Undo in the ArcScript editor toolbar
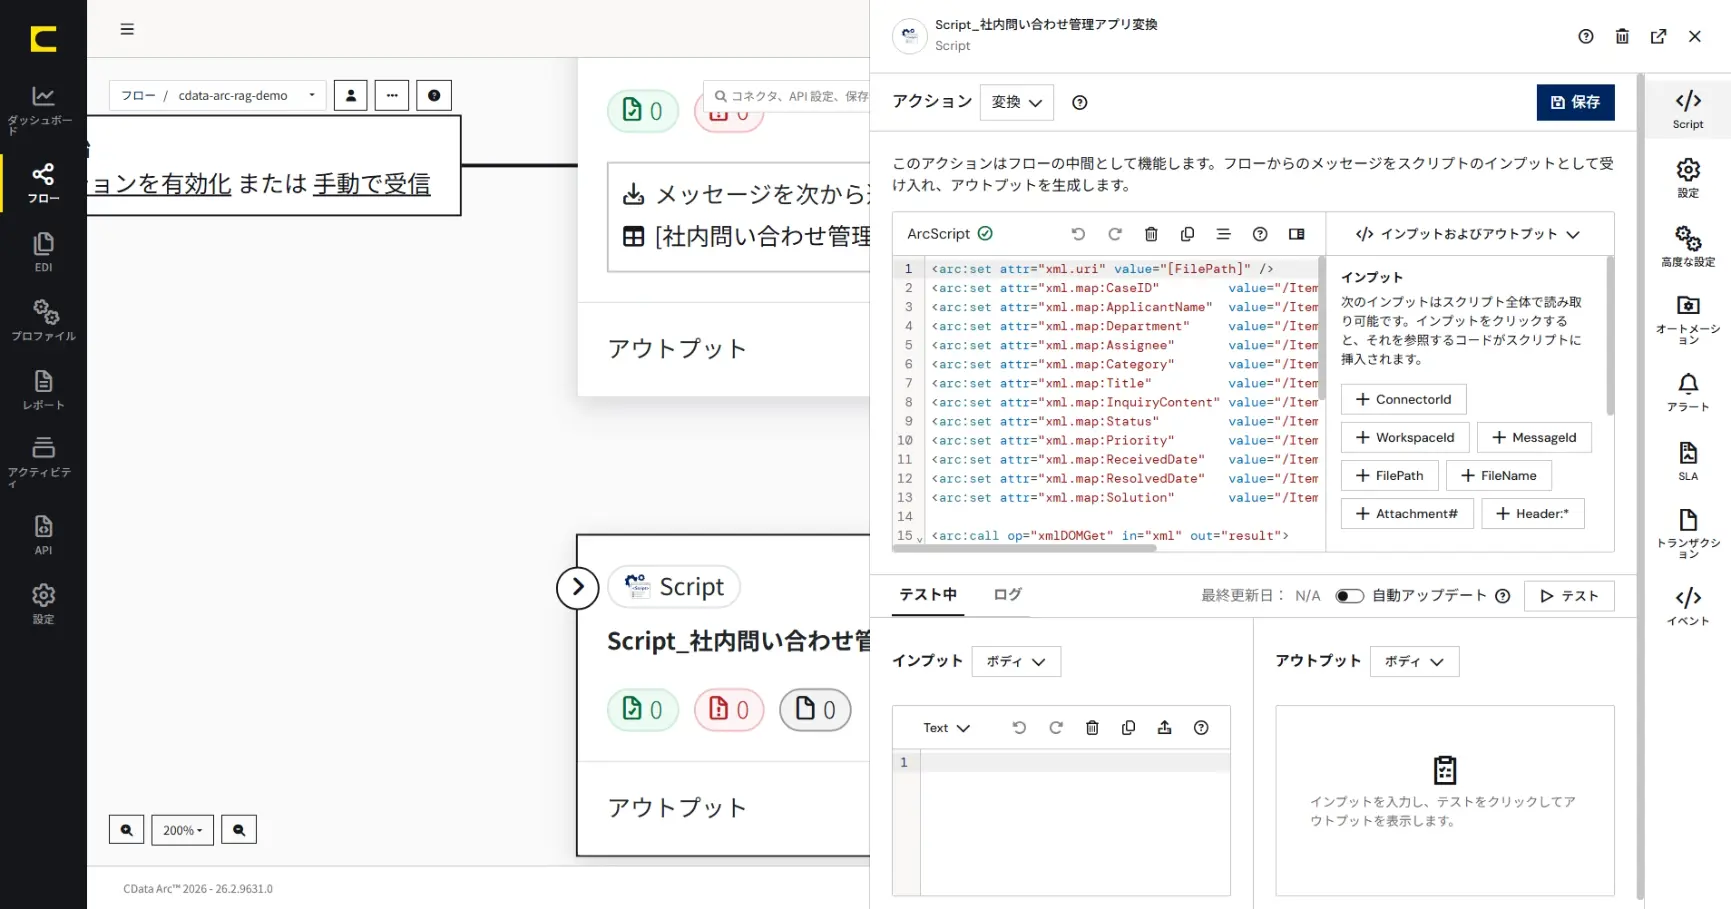This screenshot has height=909, width=1731. (1078, 234)
